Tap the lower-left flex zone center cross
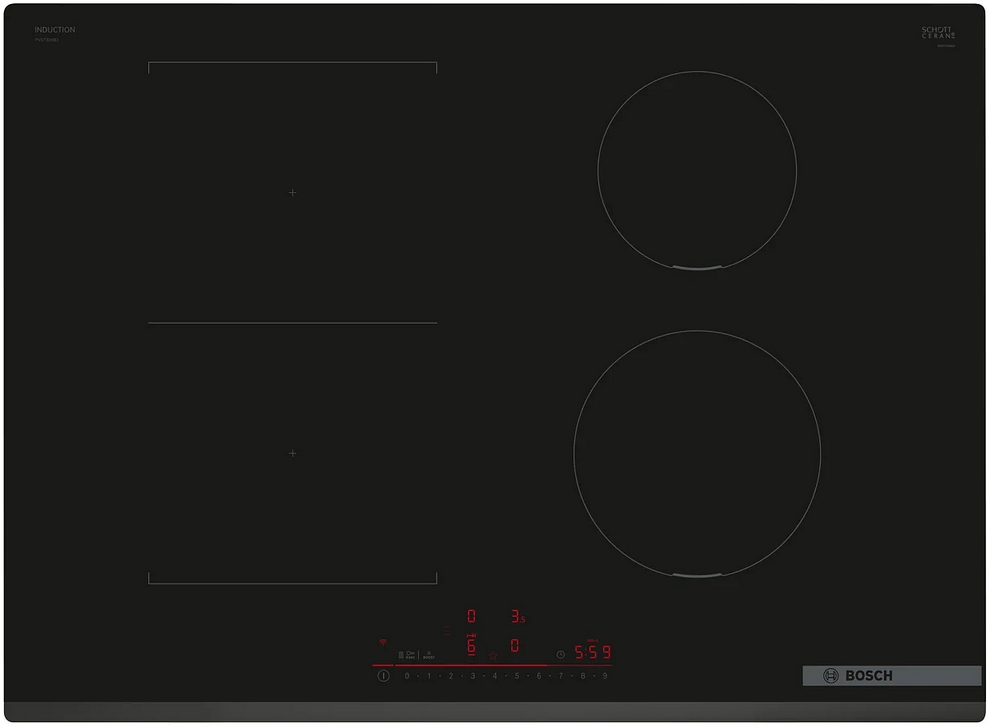Screen dimensions: 990x727 pos(292,453)
